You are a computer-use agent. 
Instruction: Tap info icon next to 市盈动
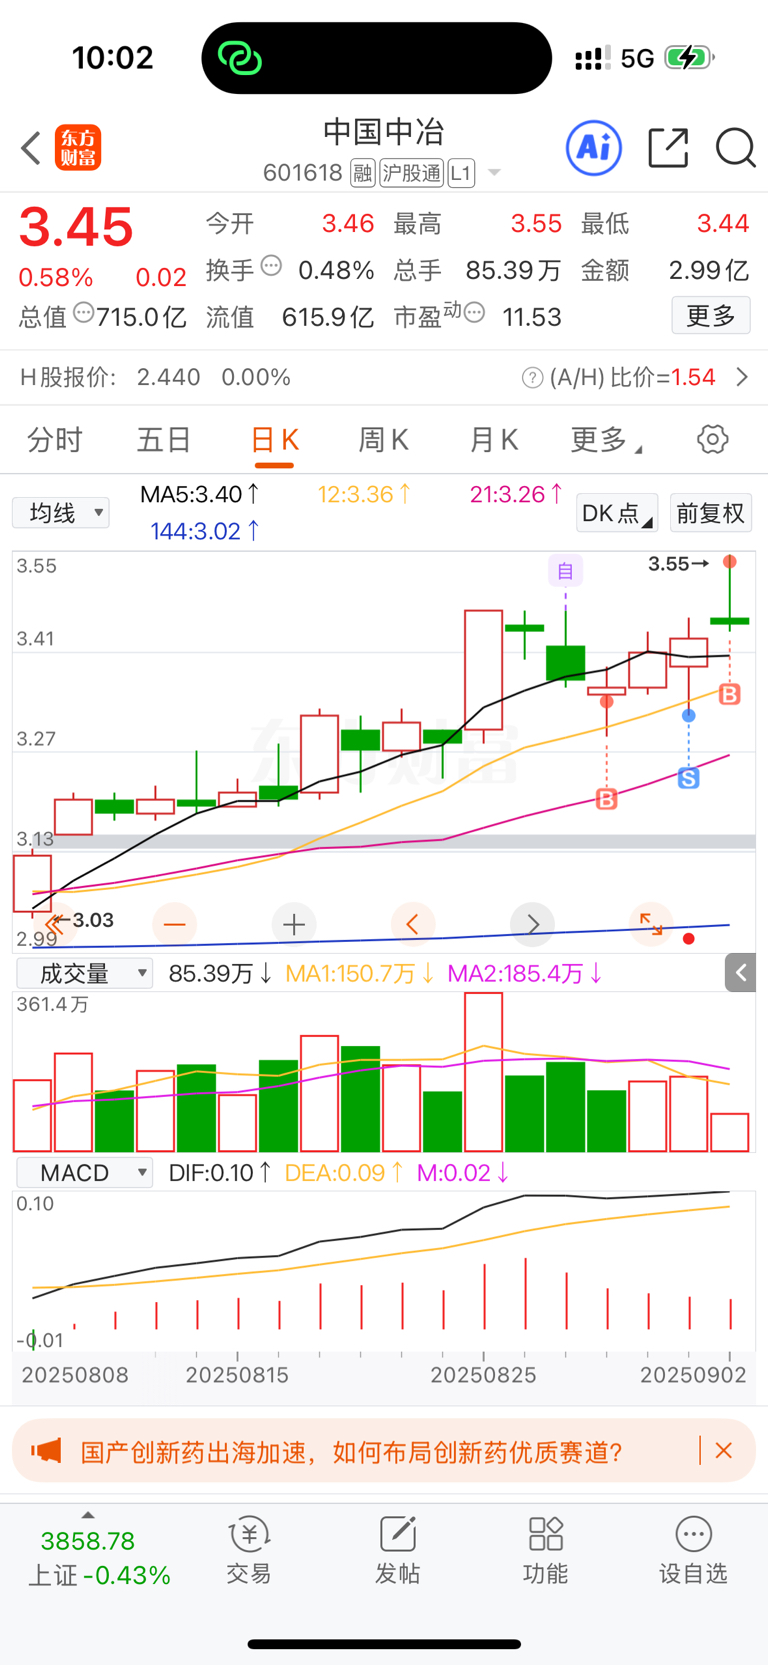click(475, 313)
